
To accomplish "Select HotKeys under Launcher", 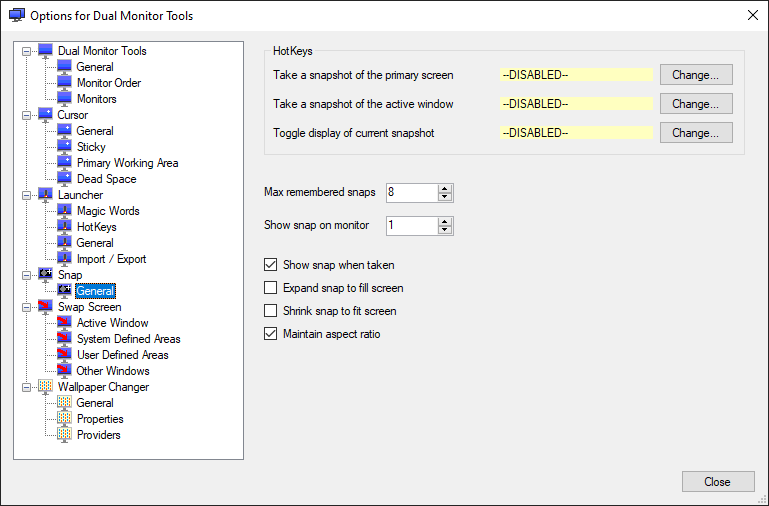I will pos(97,227).
